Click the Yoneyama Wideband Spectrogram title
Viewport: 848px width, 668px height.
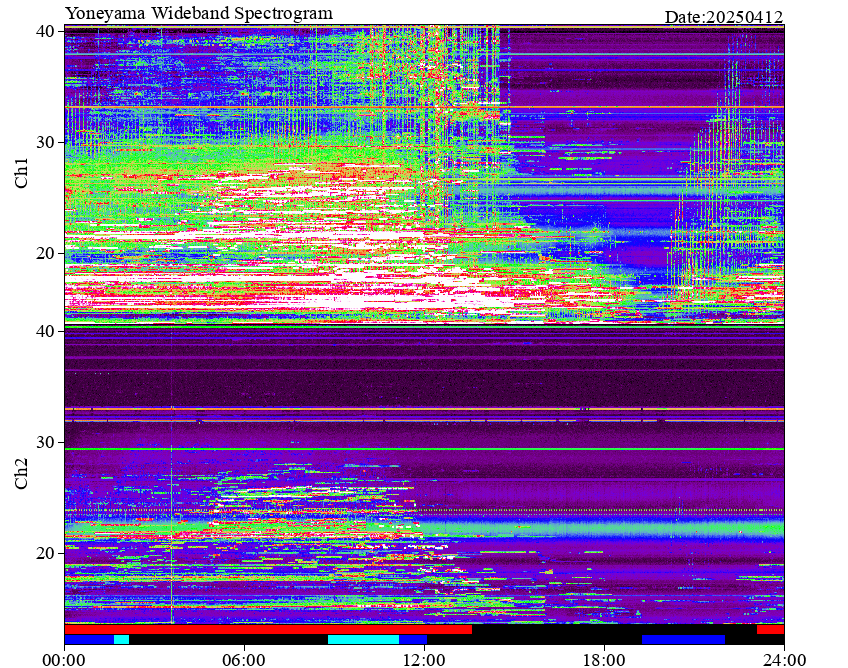[x=199, y=13]
